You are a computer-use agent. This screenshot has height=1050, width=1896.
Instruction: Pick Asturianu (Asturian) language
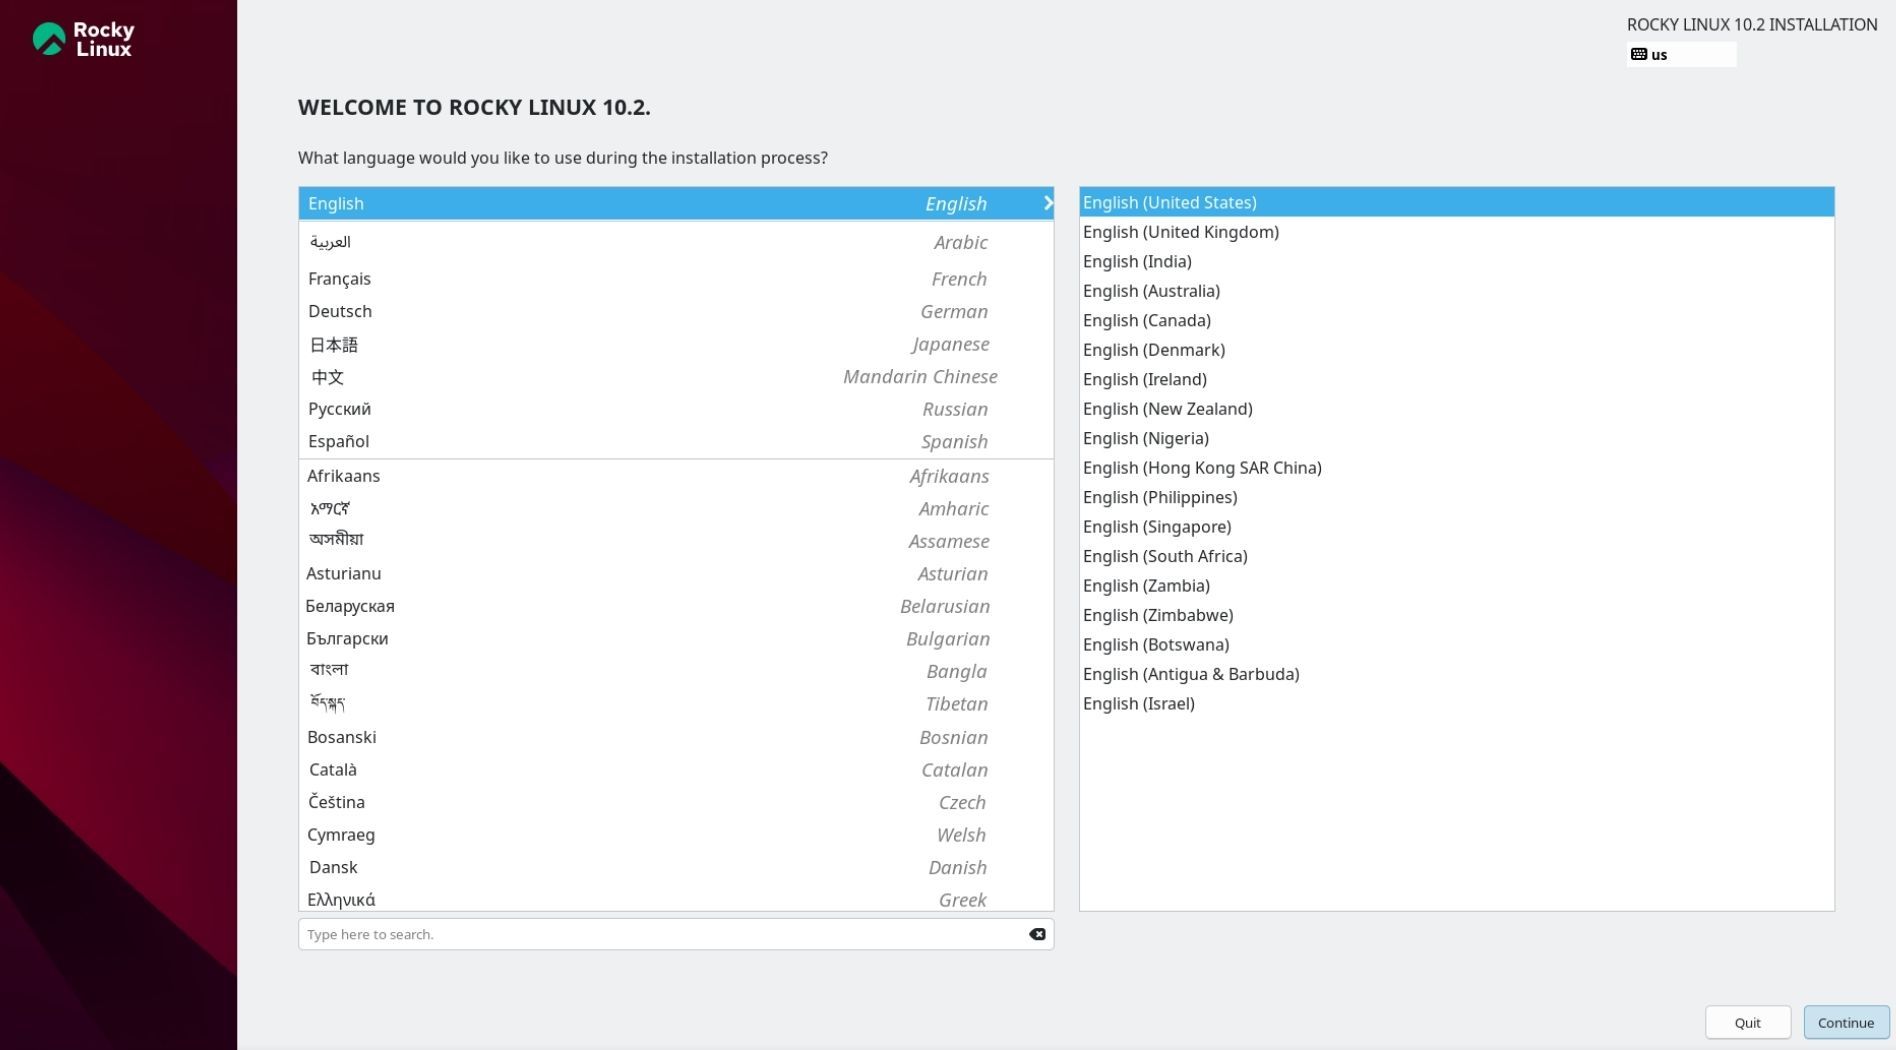coord(676,573)
